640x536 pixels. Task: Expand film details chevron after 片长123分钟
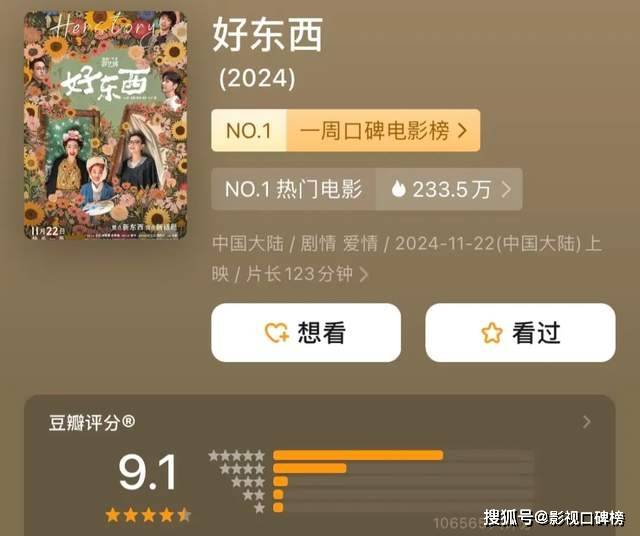[x=364, y=274]
